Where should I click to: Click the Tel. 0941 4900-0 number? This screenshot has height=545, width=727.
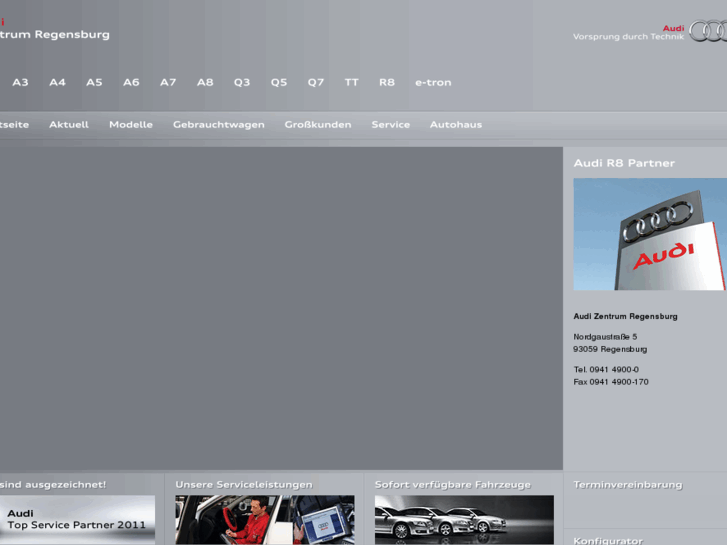click(x=606, y=370)
